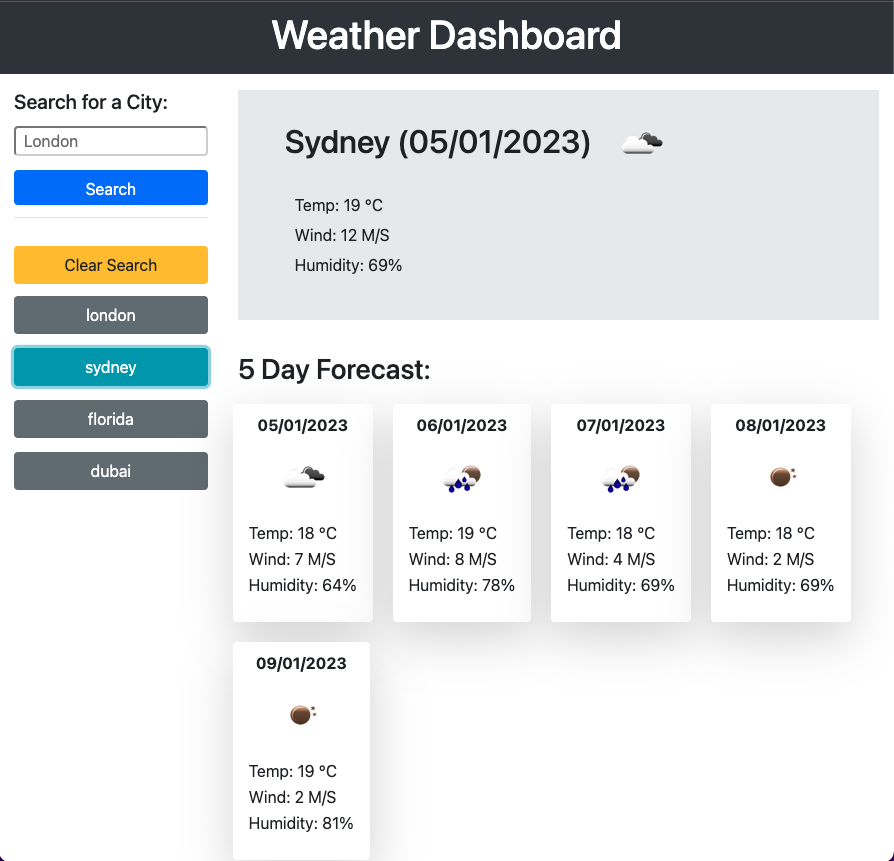This screenshot has width=894, height=861.
Task: Select the highlighted sydney history button
Action: pyautogui.click(x=110, y=367)
